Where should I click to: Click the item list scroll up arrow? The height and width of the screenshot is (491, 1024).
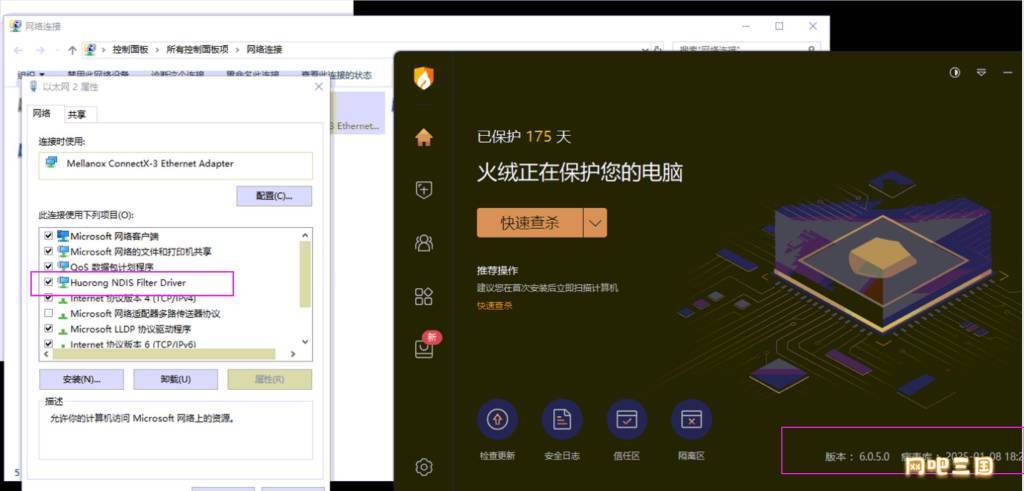pyautogui.click(x=305, y=235)
